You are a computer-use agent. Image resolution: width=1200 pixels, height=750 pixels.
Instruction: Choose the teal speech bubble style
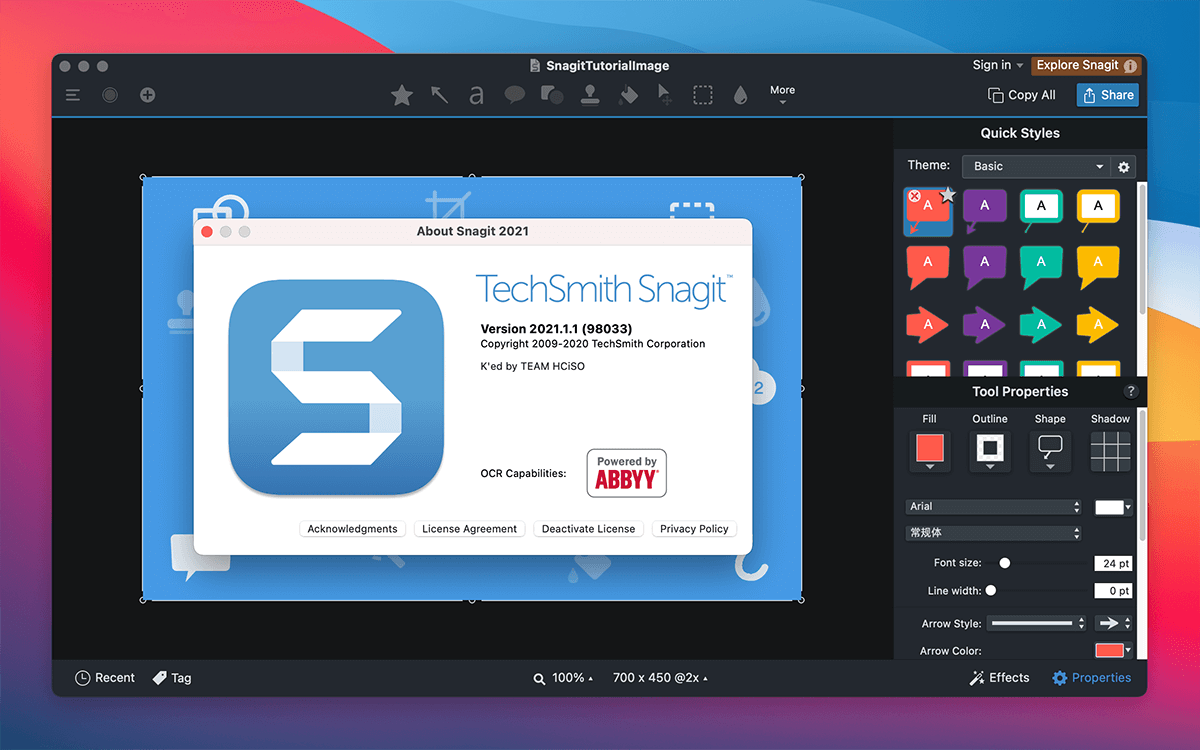click(1041, 267)
